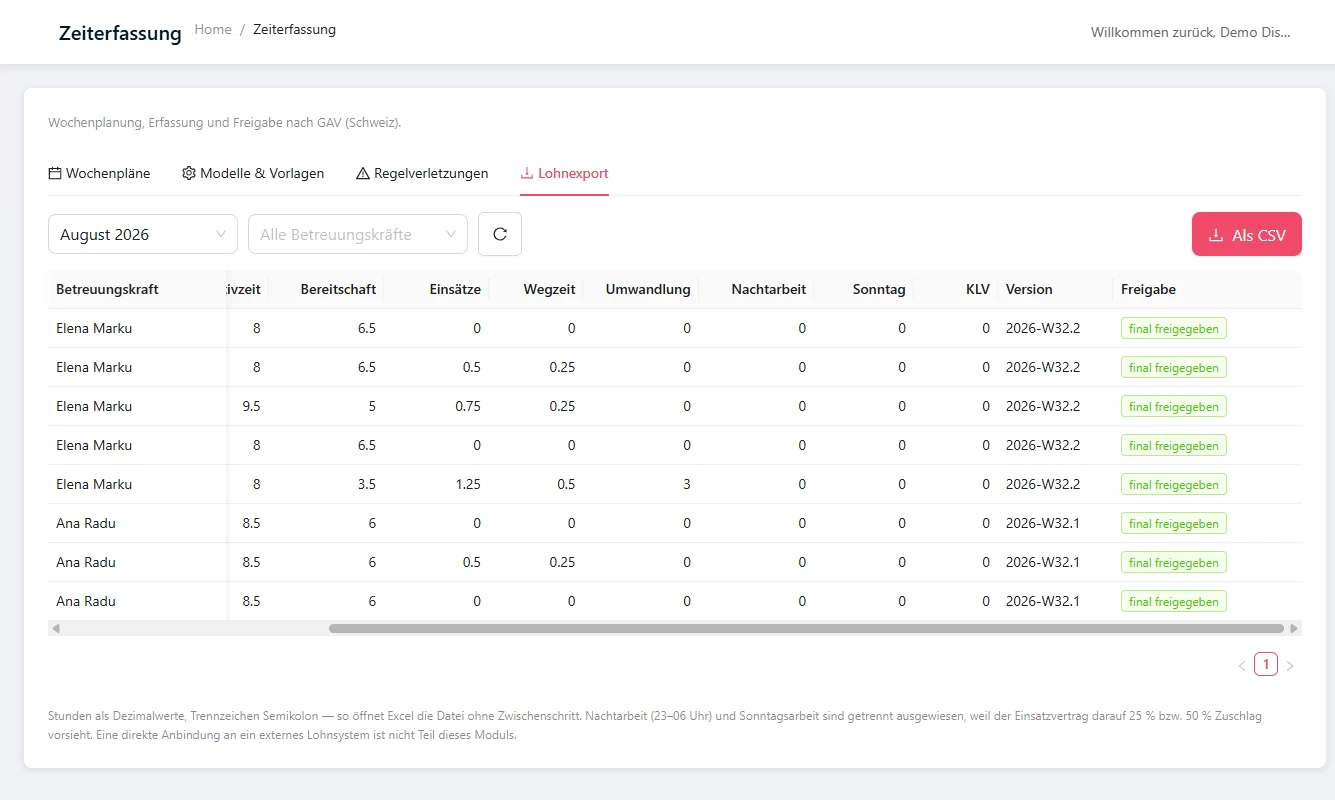Viewport: 1335px width, 800px height.
Task: Select the Lohnexport tab
Action: [x=564, y=173]
